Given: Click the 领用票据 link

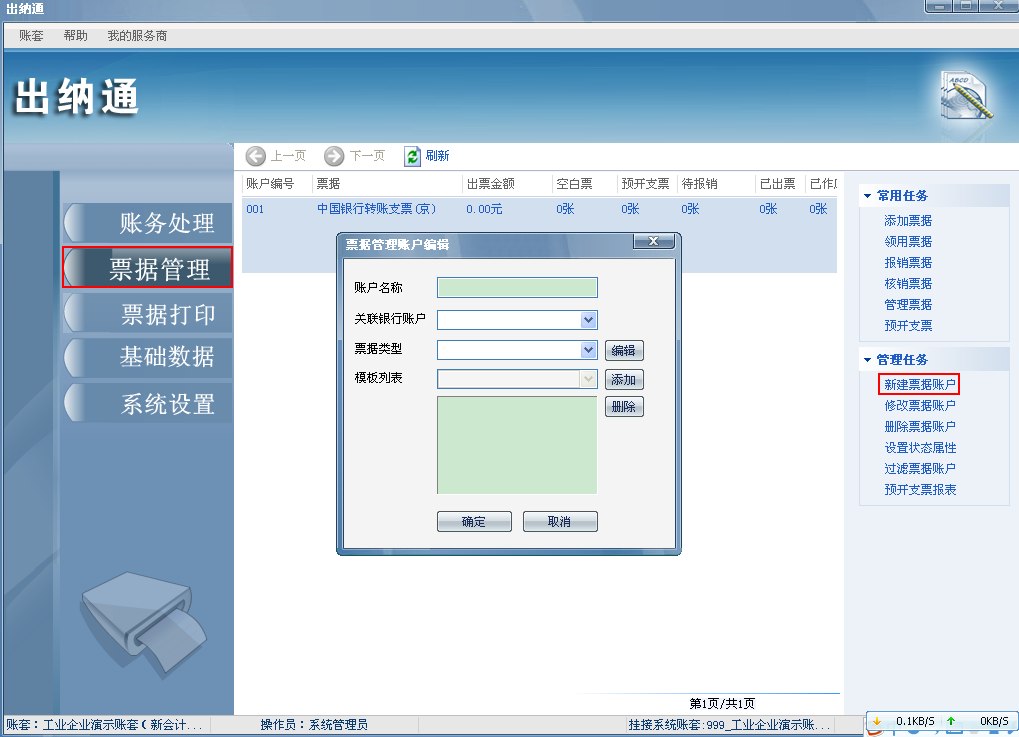Looking at the screenshot, I should (908, 242).
